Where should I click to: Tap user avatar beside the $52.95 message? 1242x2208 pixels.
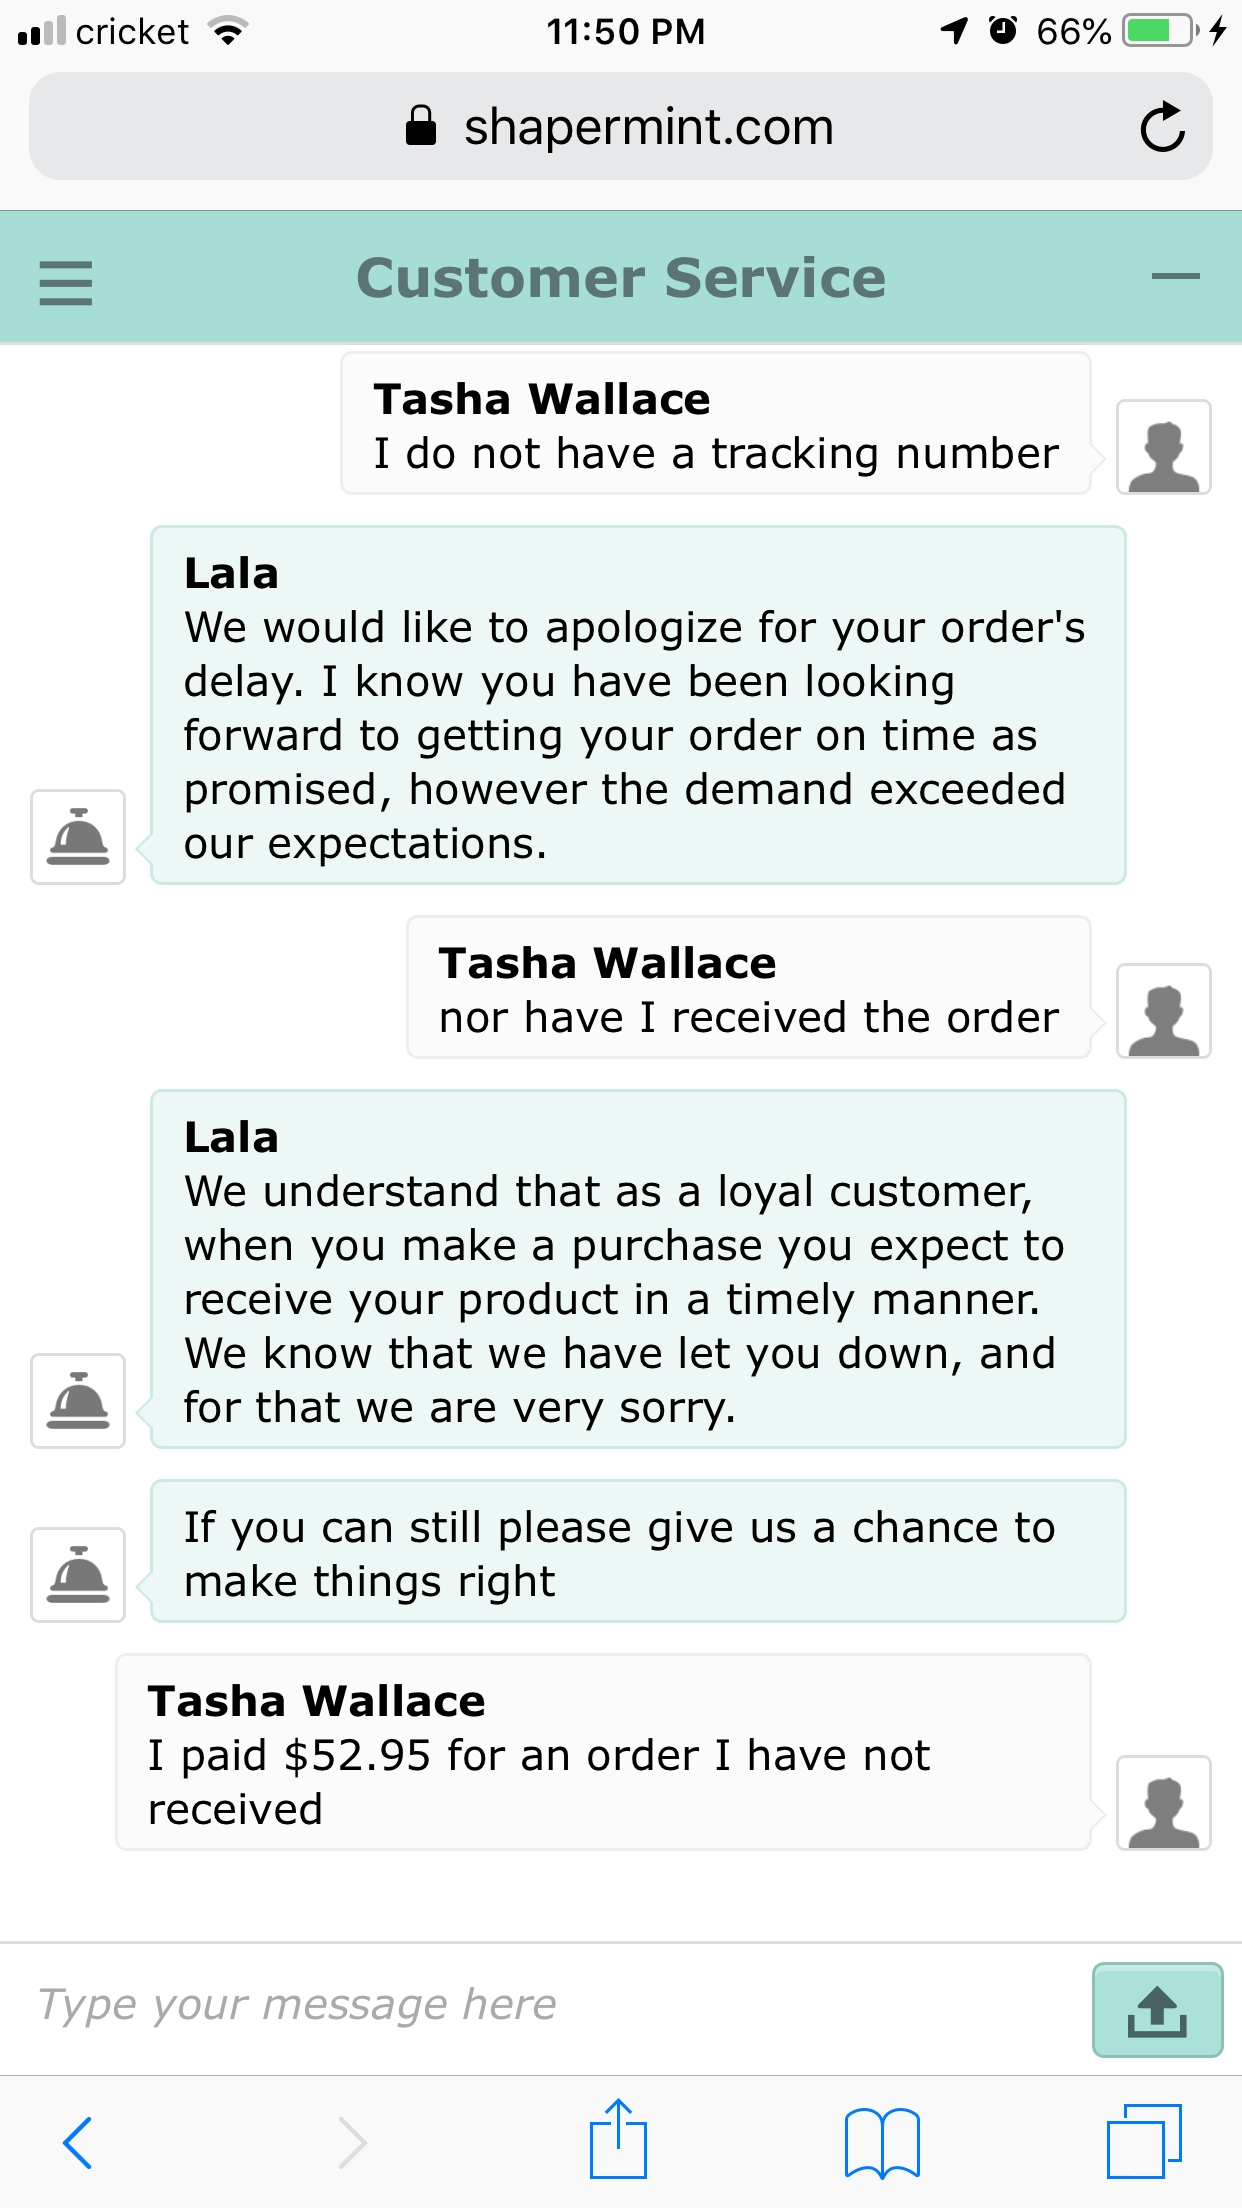click(1164, 1803)
